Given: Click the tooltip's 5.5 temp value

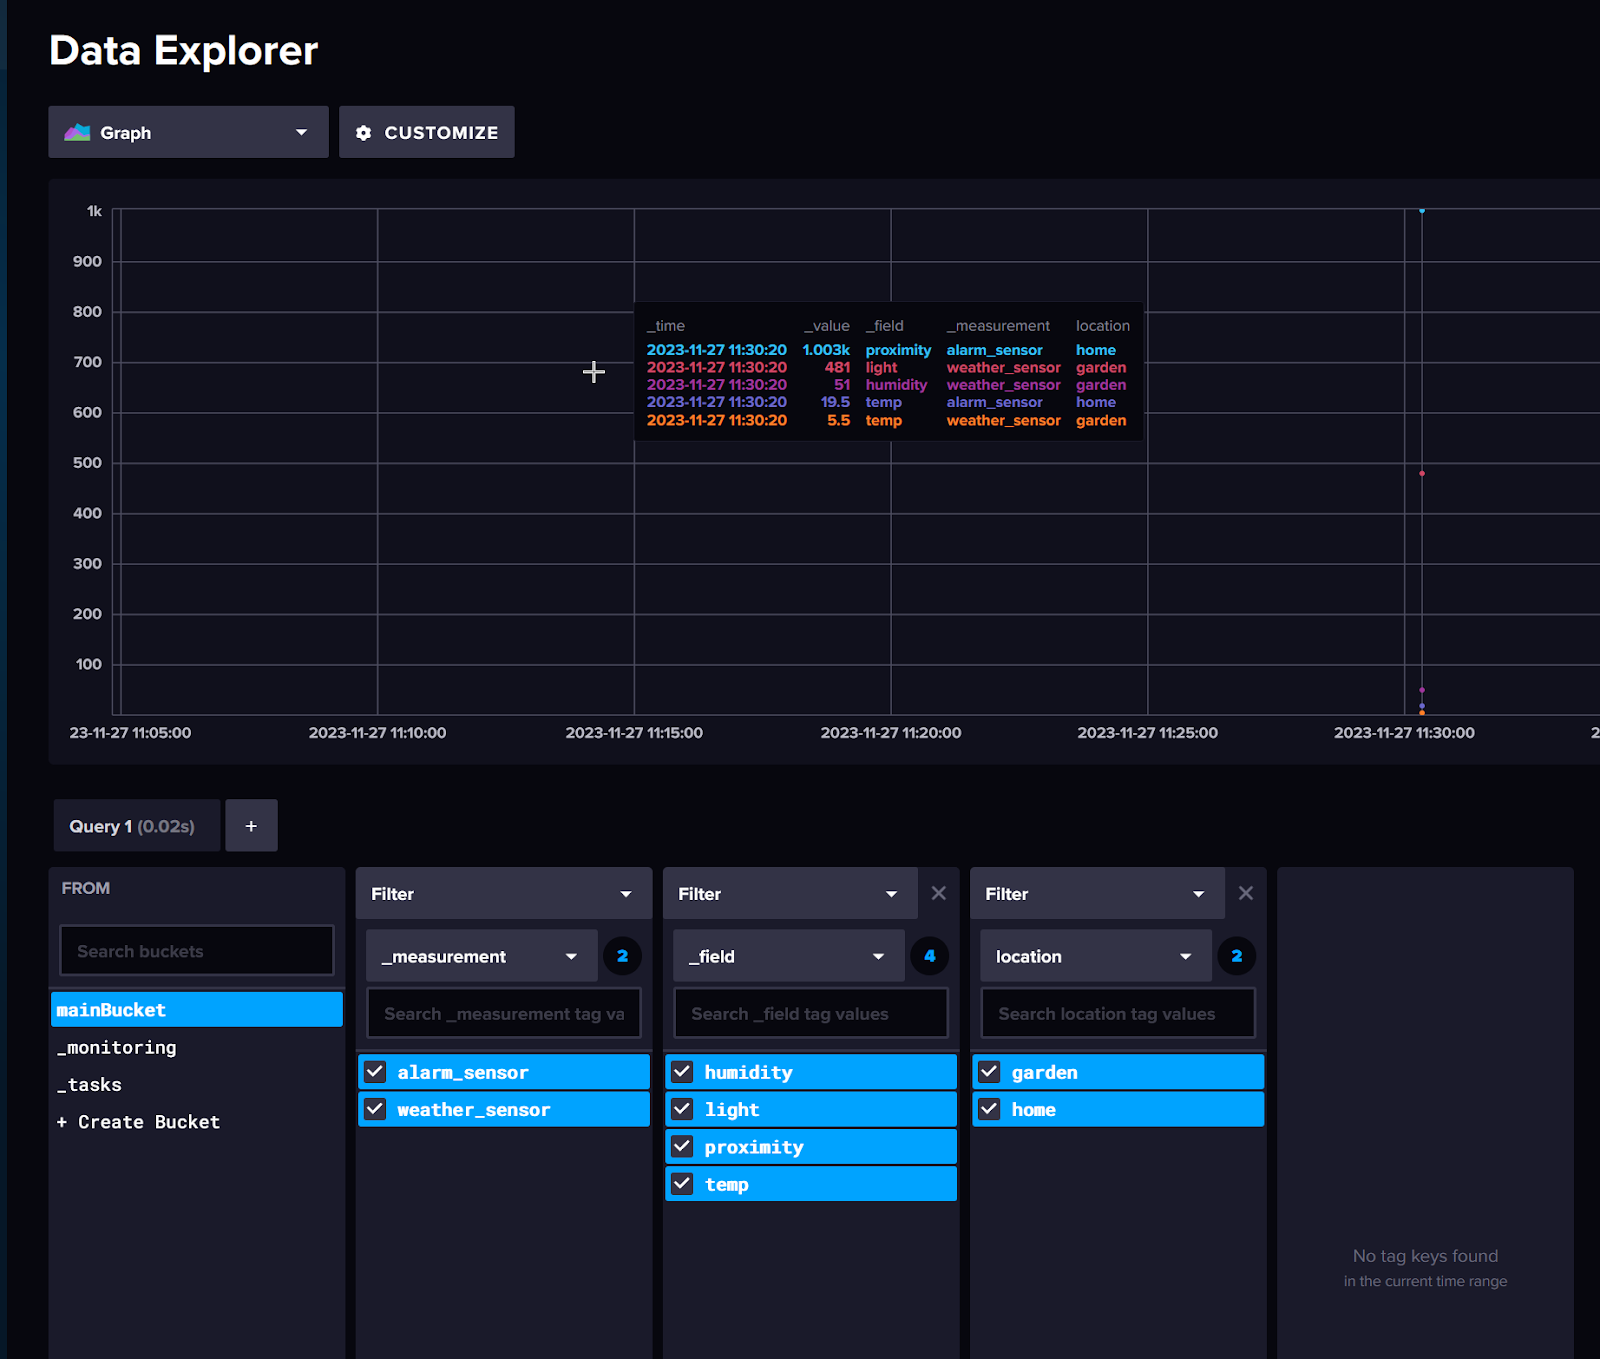Looking at the screenshot, I should coord(838,420).
